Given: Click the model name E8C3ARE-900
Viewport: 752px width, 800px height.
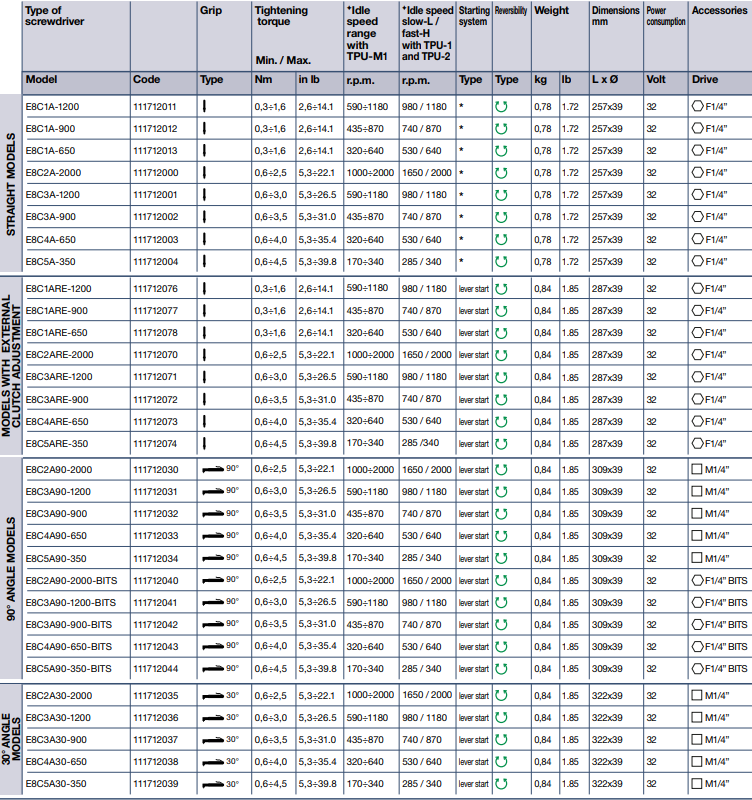Looking at the screenshot, I should [57, 399].
